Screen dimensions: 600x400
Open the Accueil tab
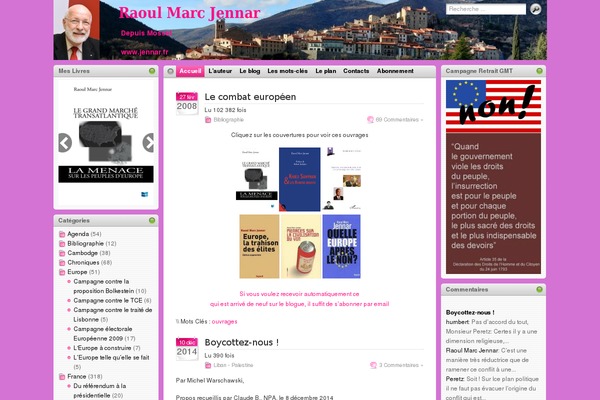[190, 71]
